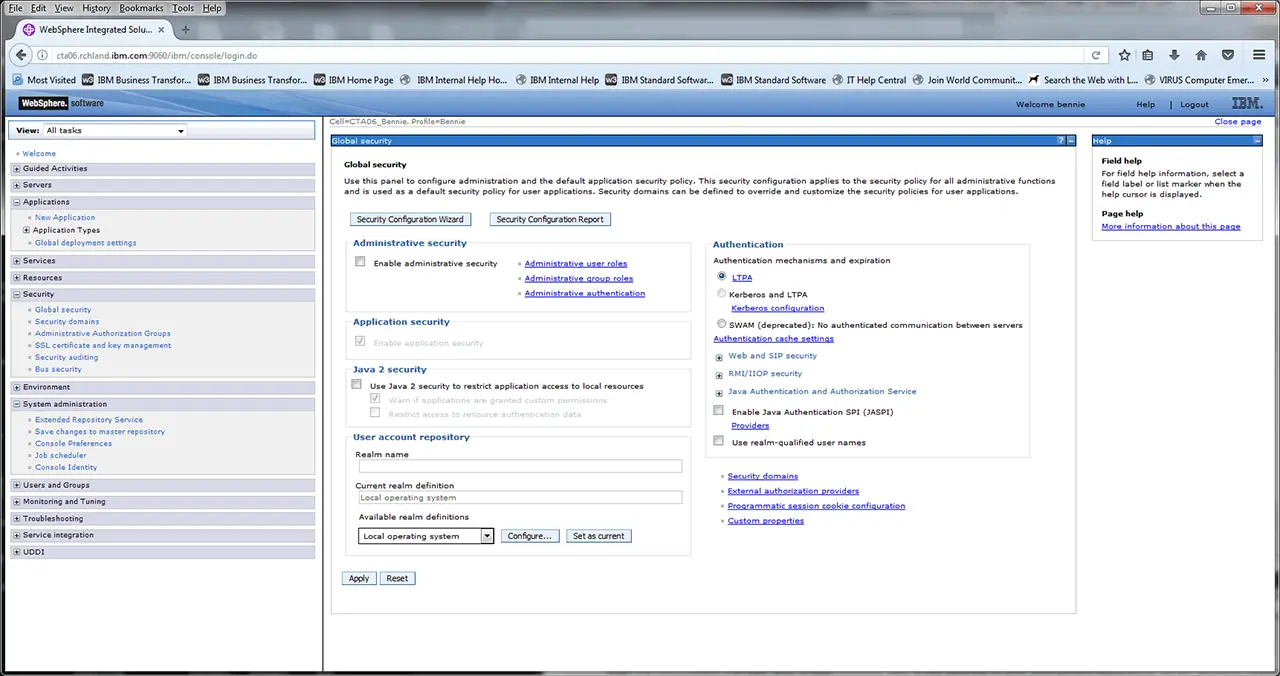Image resolution: width=1280 pixels, height=676 pixels.
Task: Open the IT Help Central bookmark
Action: (x=868, y=80)
